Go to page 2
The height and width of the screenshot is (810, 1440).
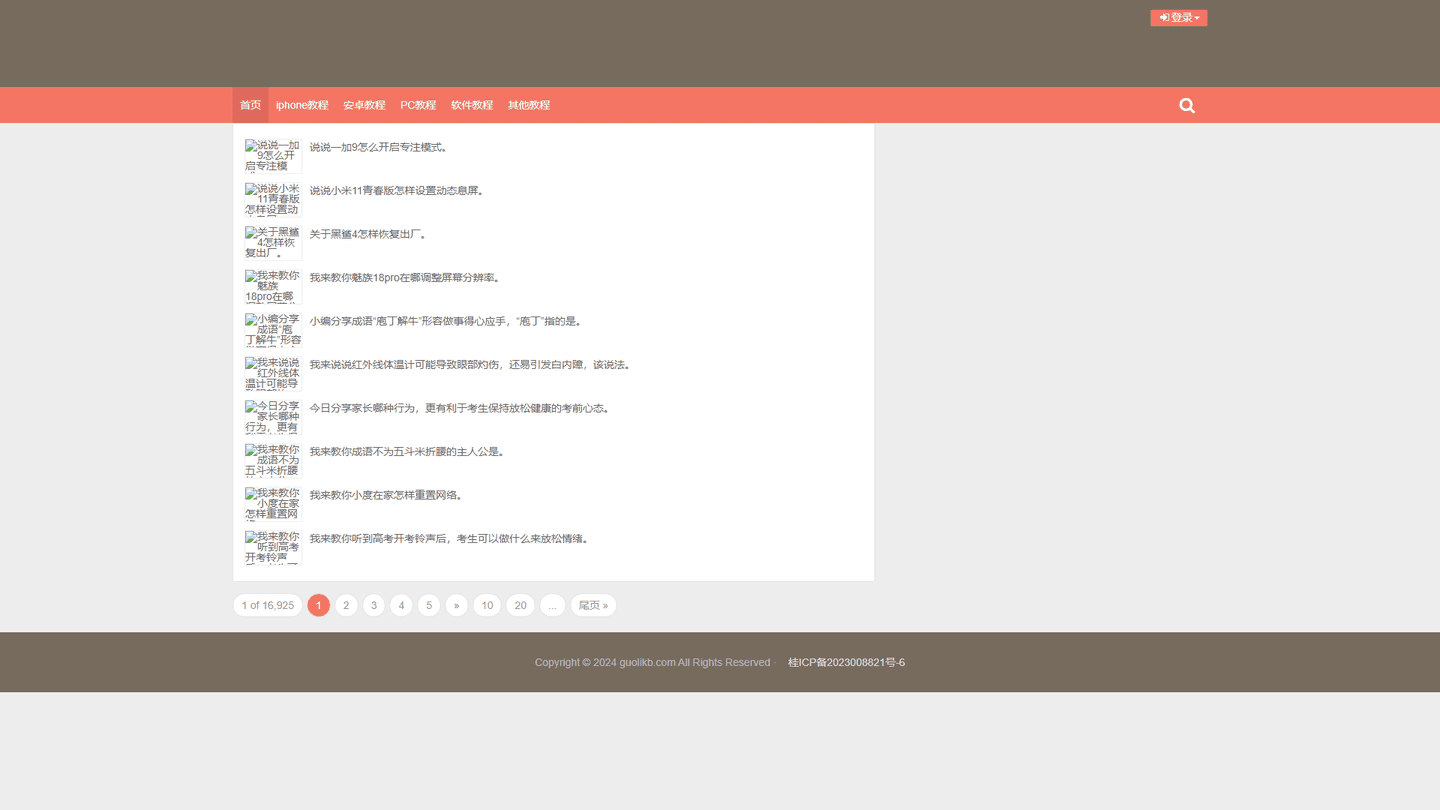coord(346,605)
